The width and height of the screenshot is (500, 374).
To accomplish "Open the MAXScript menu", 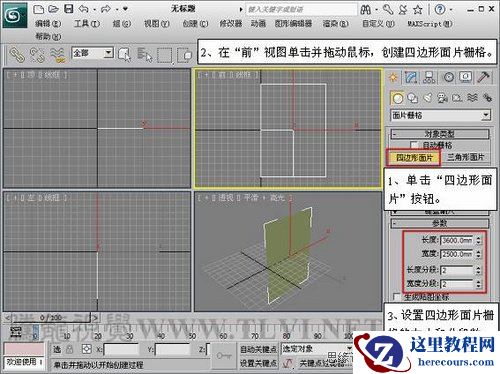I will pos(430,24).
